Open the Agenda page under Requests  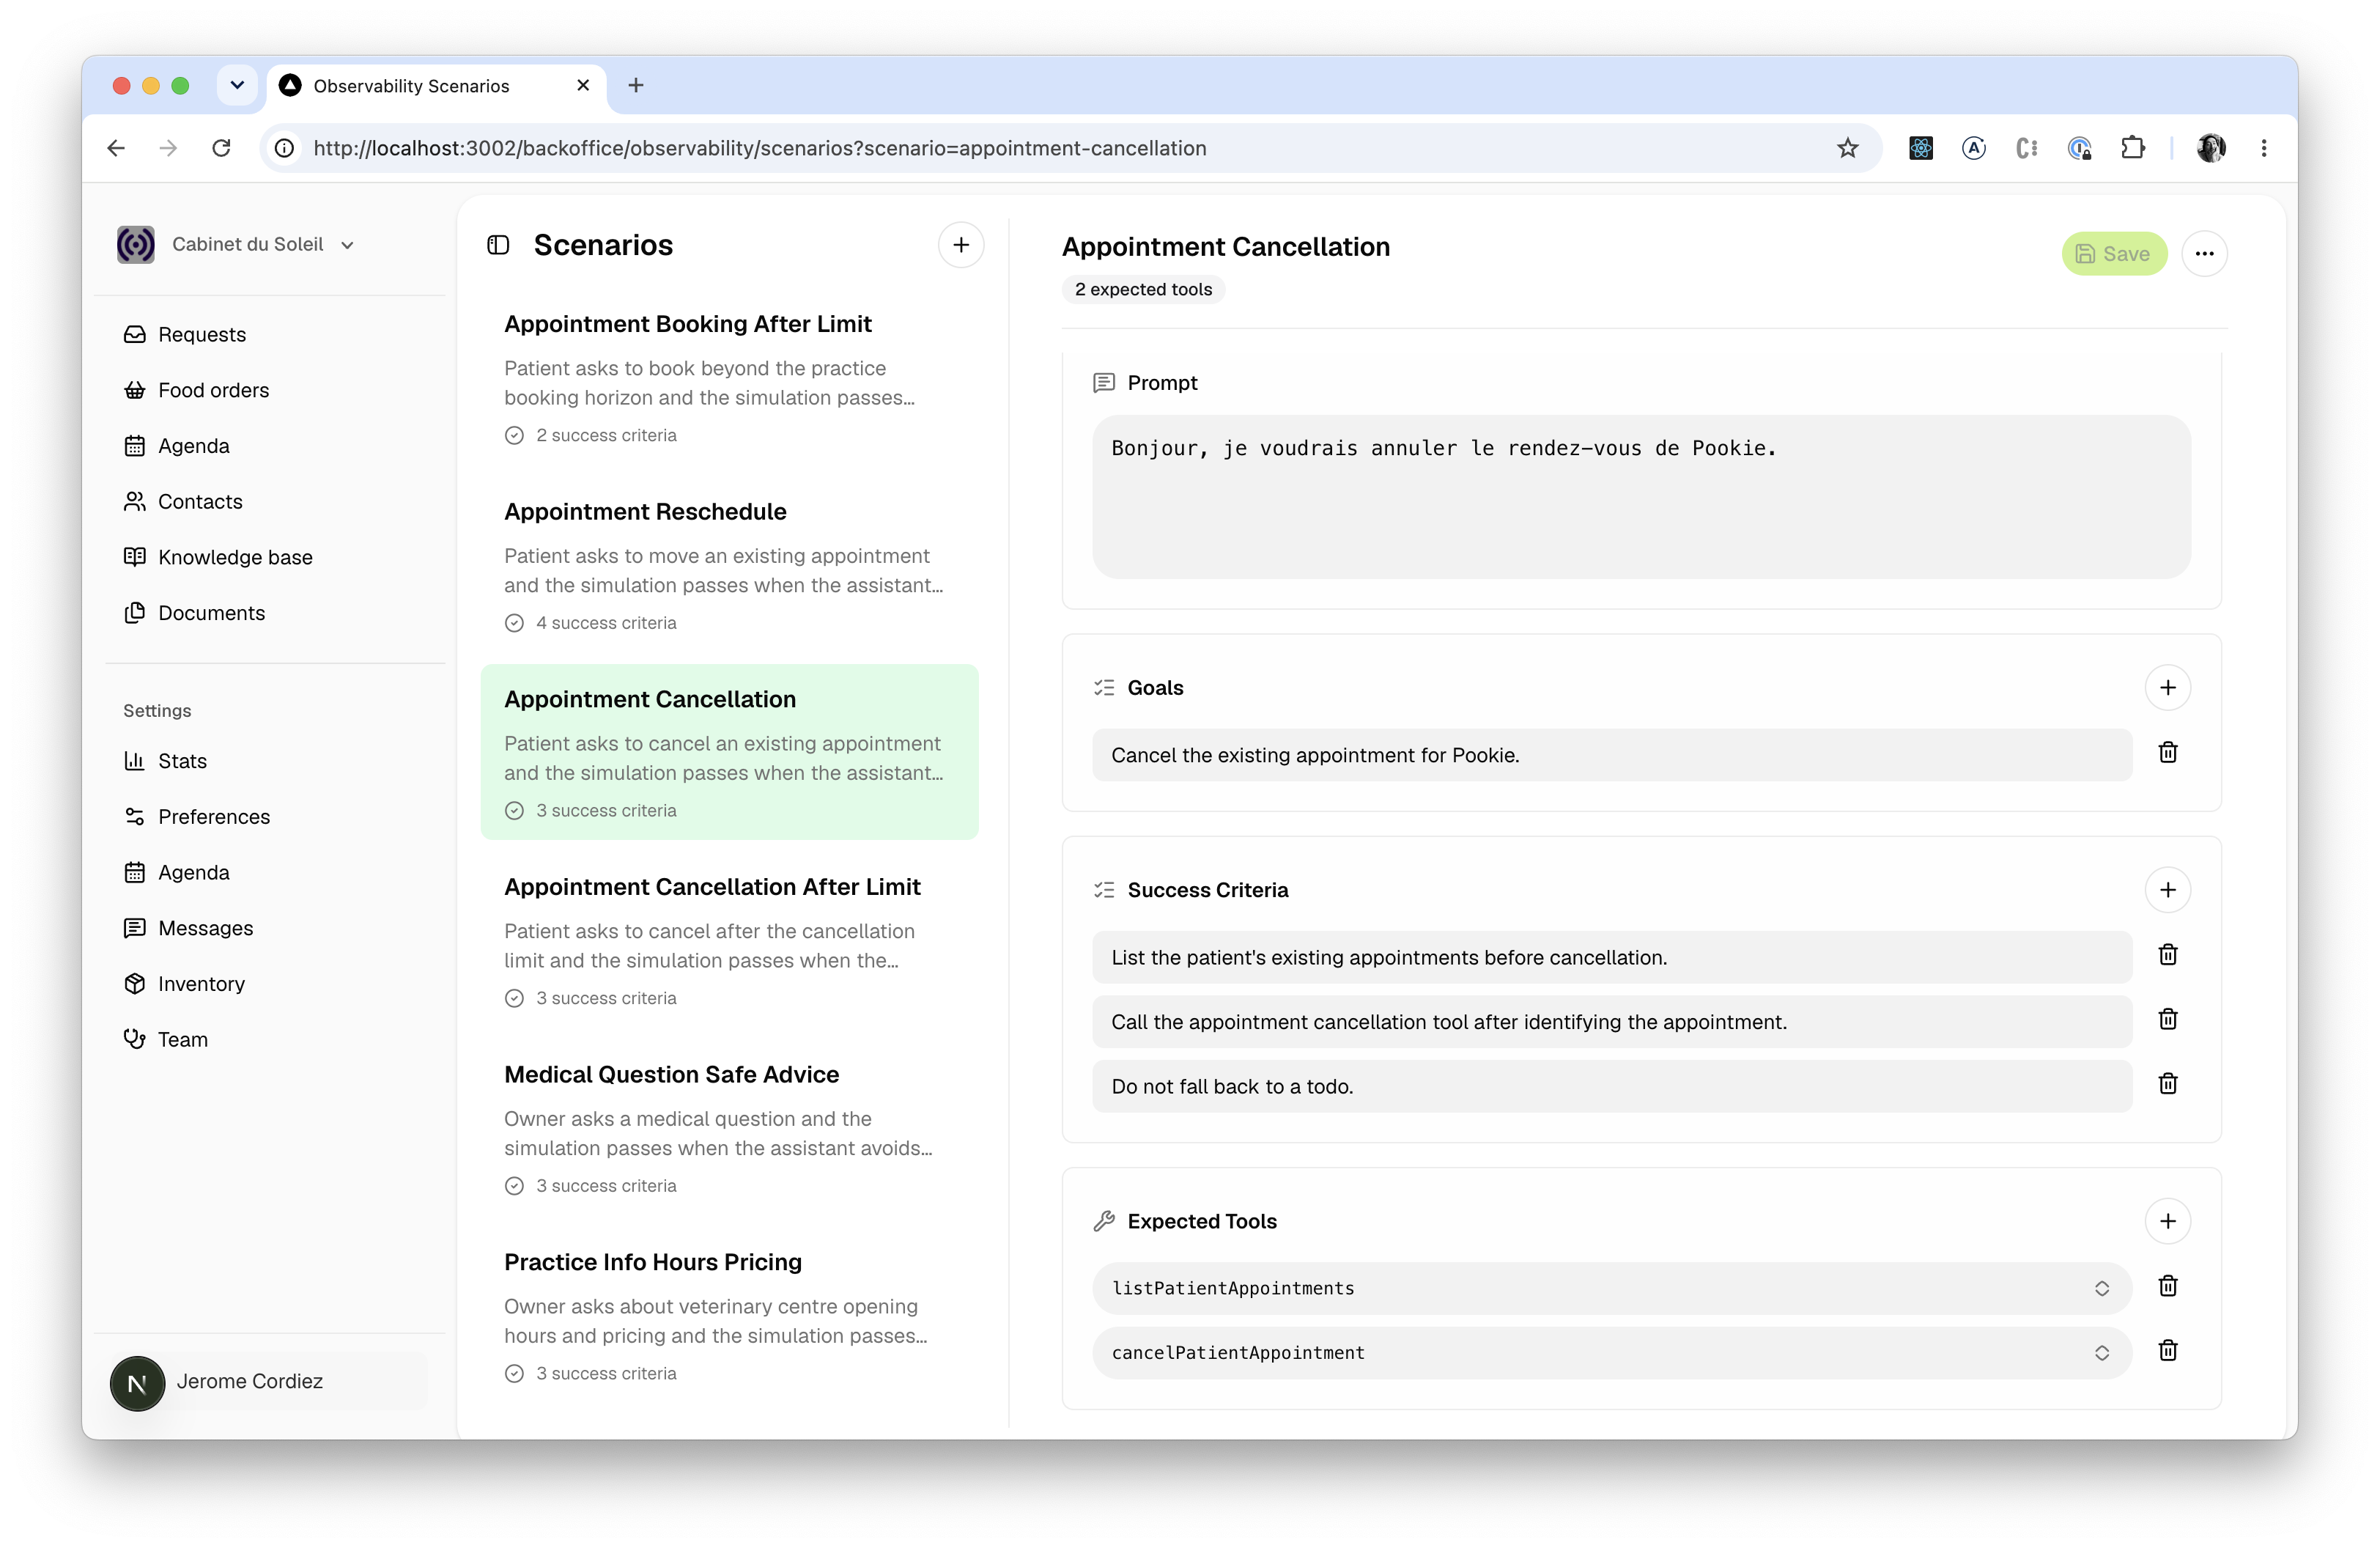193,446
